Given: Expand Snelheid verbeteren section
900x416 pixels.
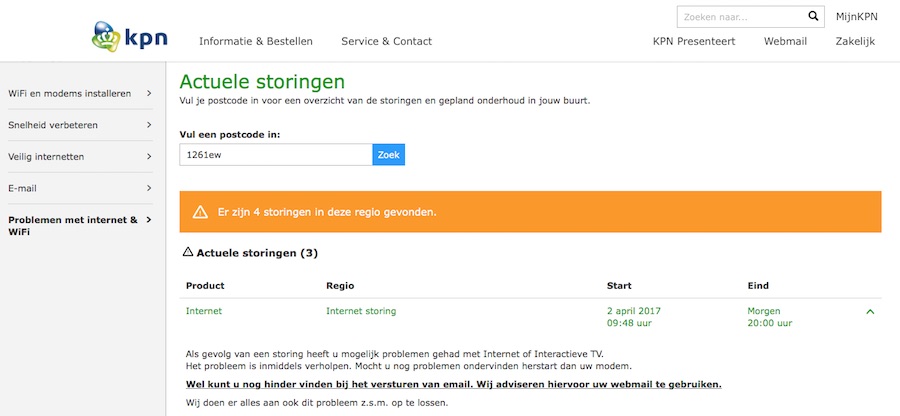Looking at the screenshot, I should point(149,125).
